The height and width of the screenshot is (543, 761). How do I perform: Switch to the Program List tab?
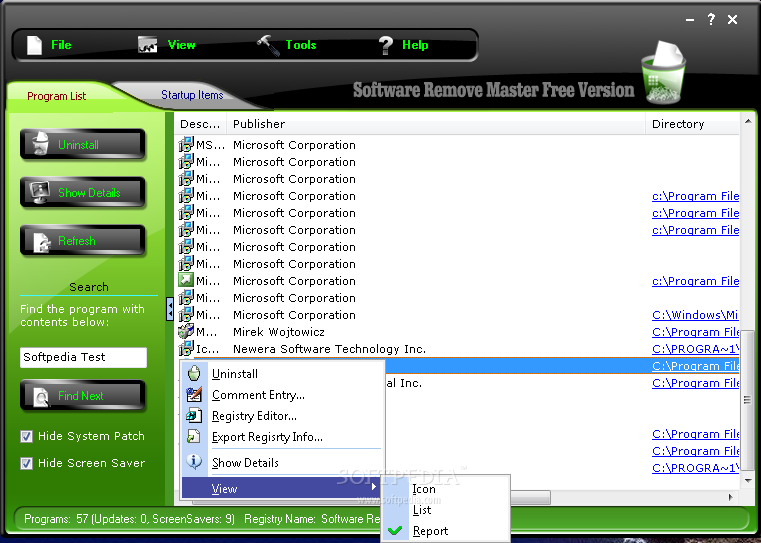coord(57,96)
